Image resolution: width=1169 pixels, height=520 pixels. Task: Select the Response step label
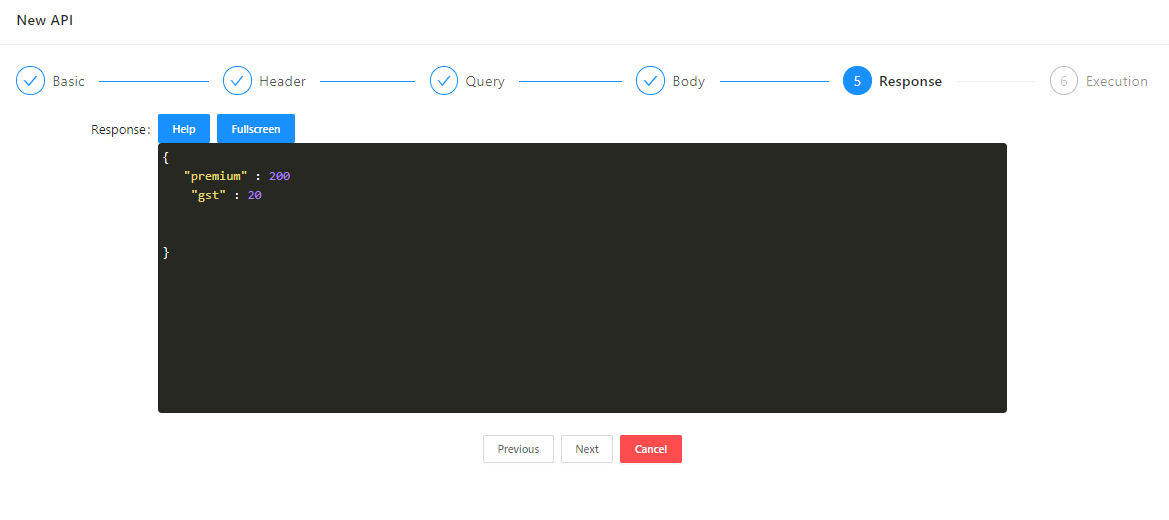click(x=910, y=81)
